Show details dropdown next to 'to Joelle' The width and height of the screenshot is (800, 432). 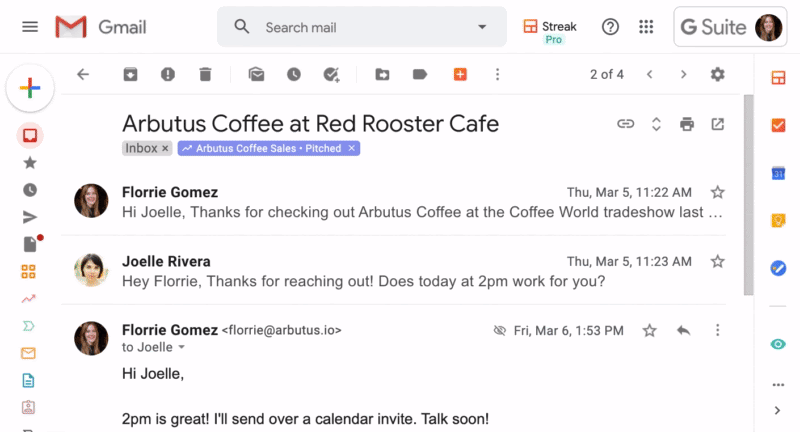pyautogui.click(x=182, y=347)
